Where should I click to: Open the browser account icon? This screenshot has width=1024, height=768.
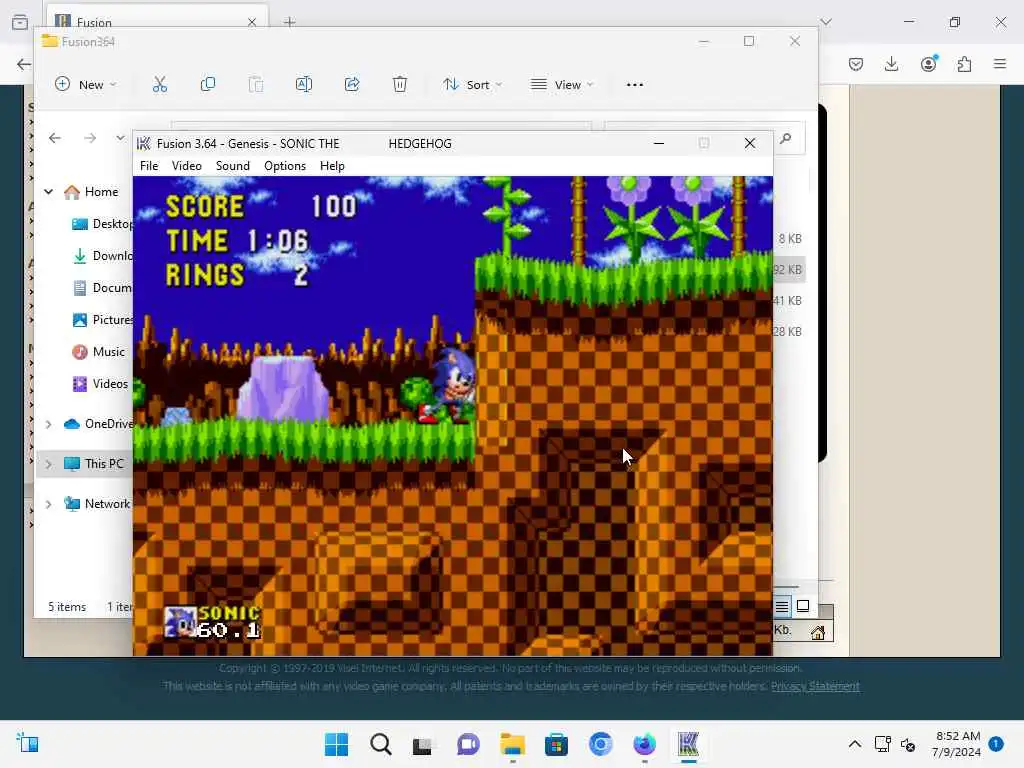point(929,63)
